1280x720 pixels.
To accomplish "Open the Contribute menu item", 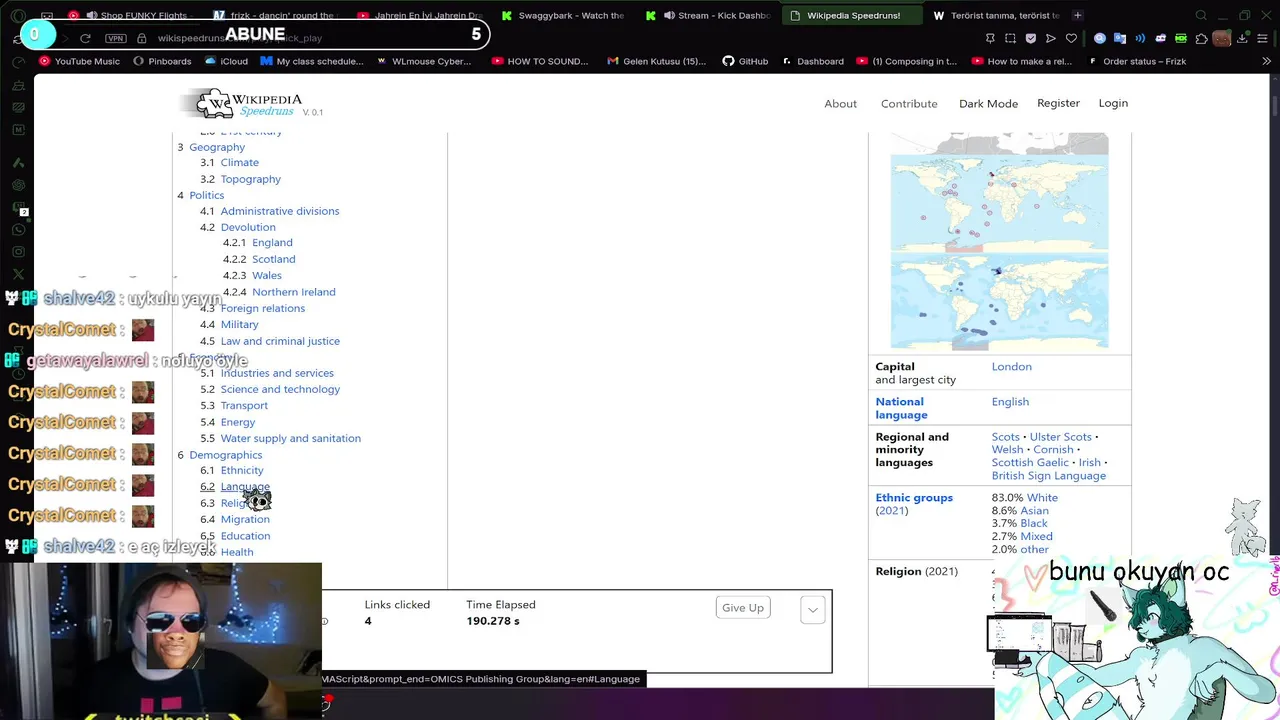I will 909,104.
